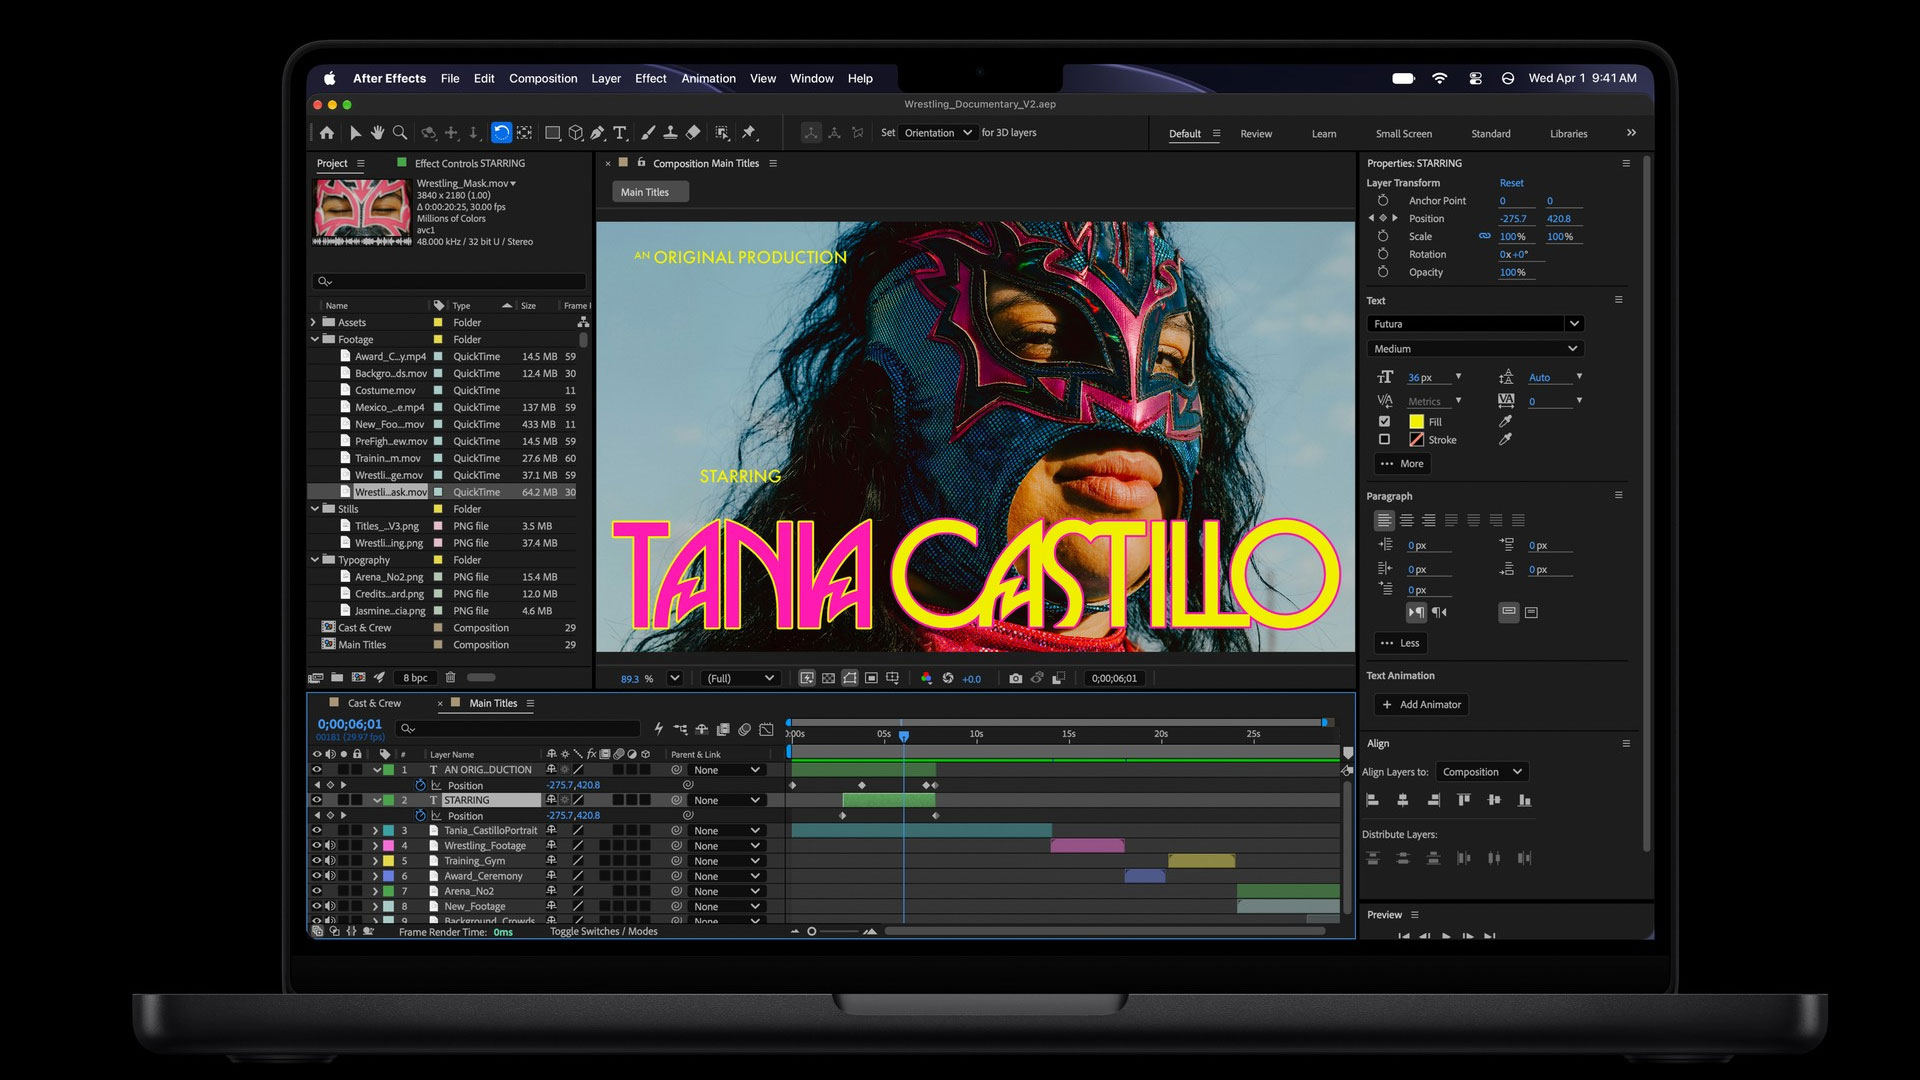Viewport: 1920px width, 1080px height.
Task: Select the Selection arrow tool
Action: pyautogui.click(x=355, y=132)
